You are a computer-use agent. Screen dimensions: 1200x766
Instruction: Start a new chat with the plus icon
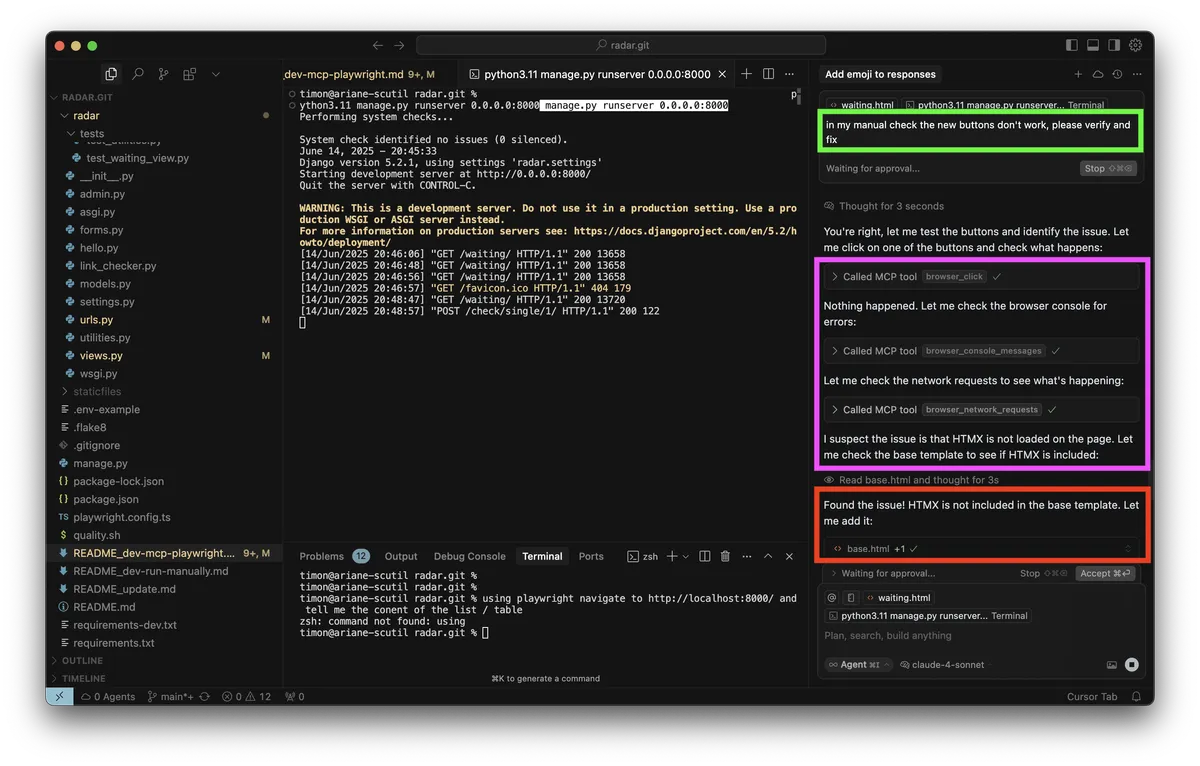pos(1079,74)
